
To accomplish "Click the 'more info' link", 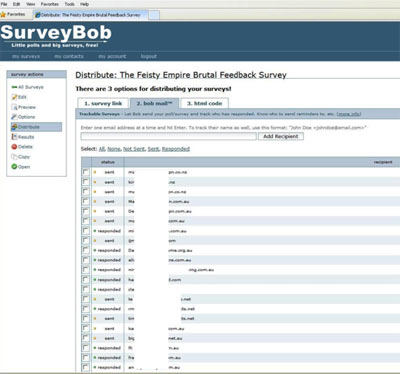I will 349,114.
